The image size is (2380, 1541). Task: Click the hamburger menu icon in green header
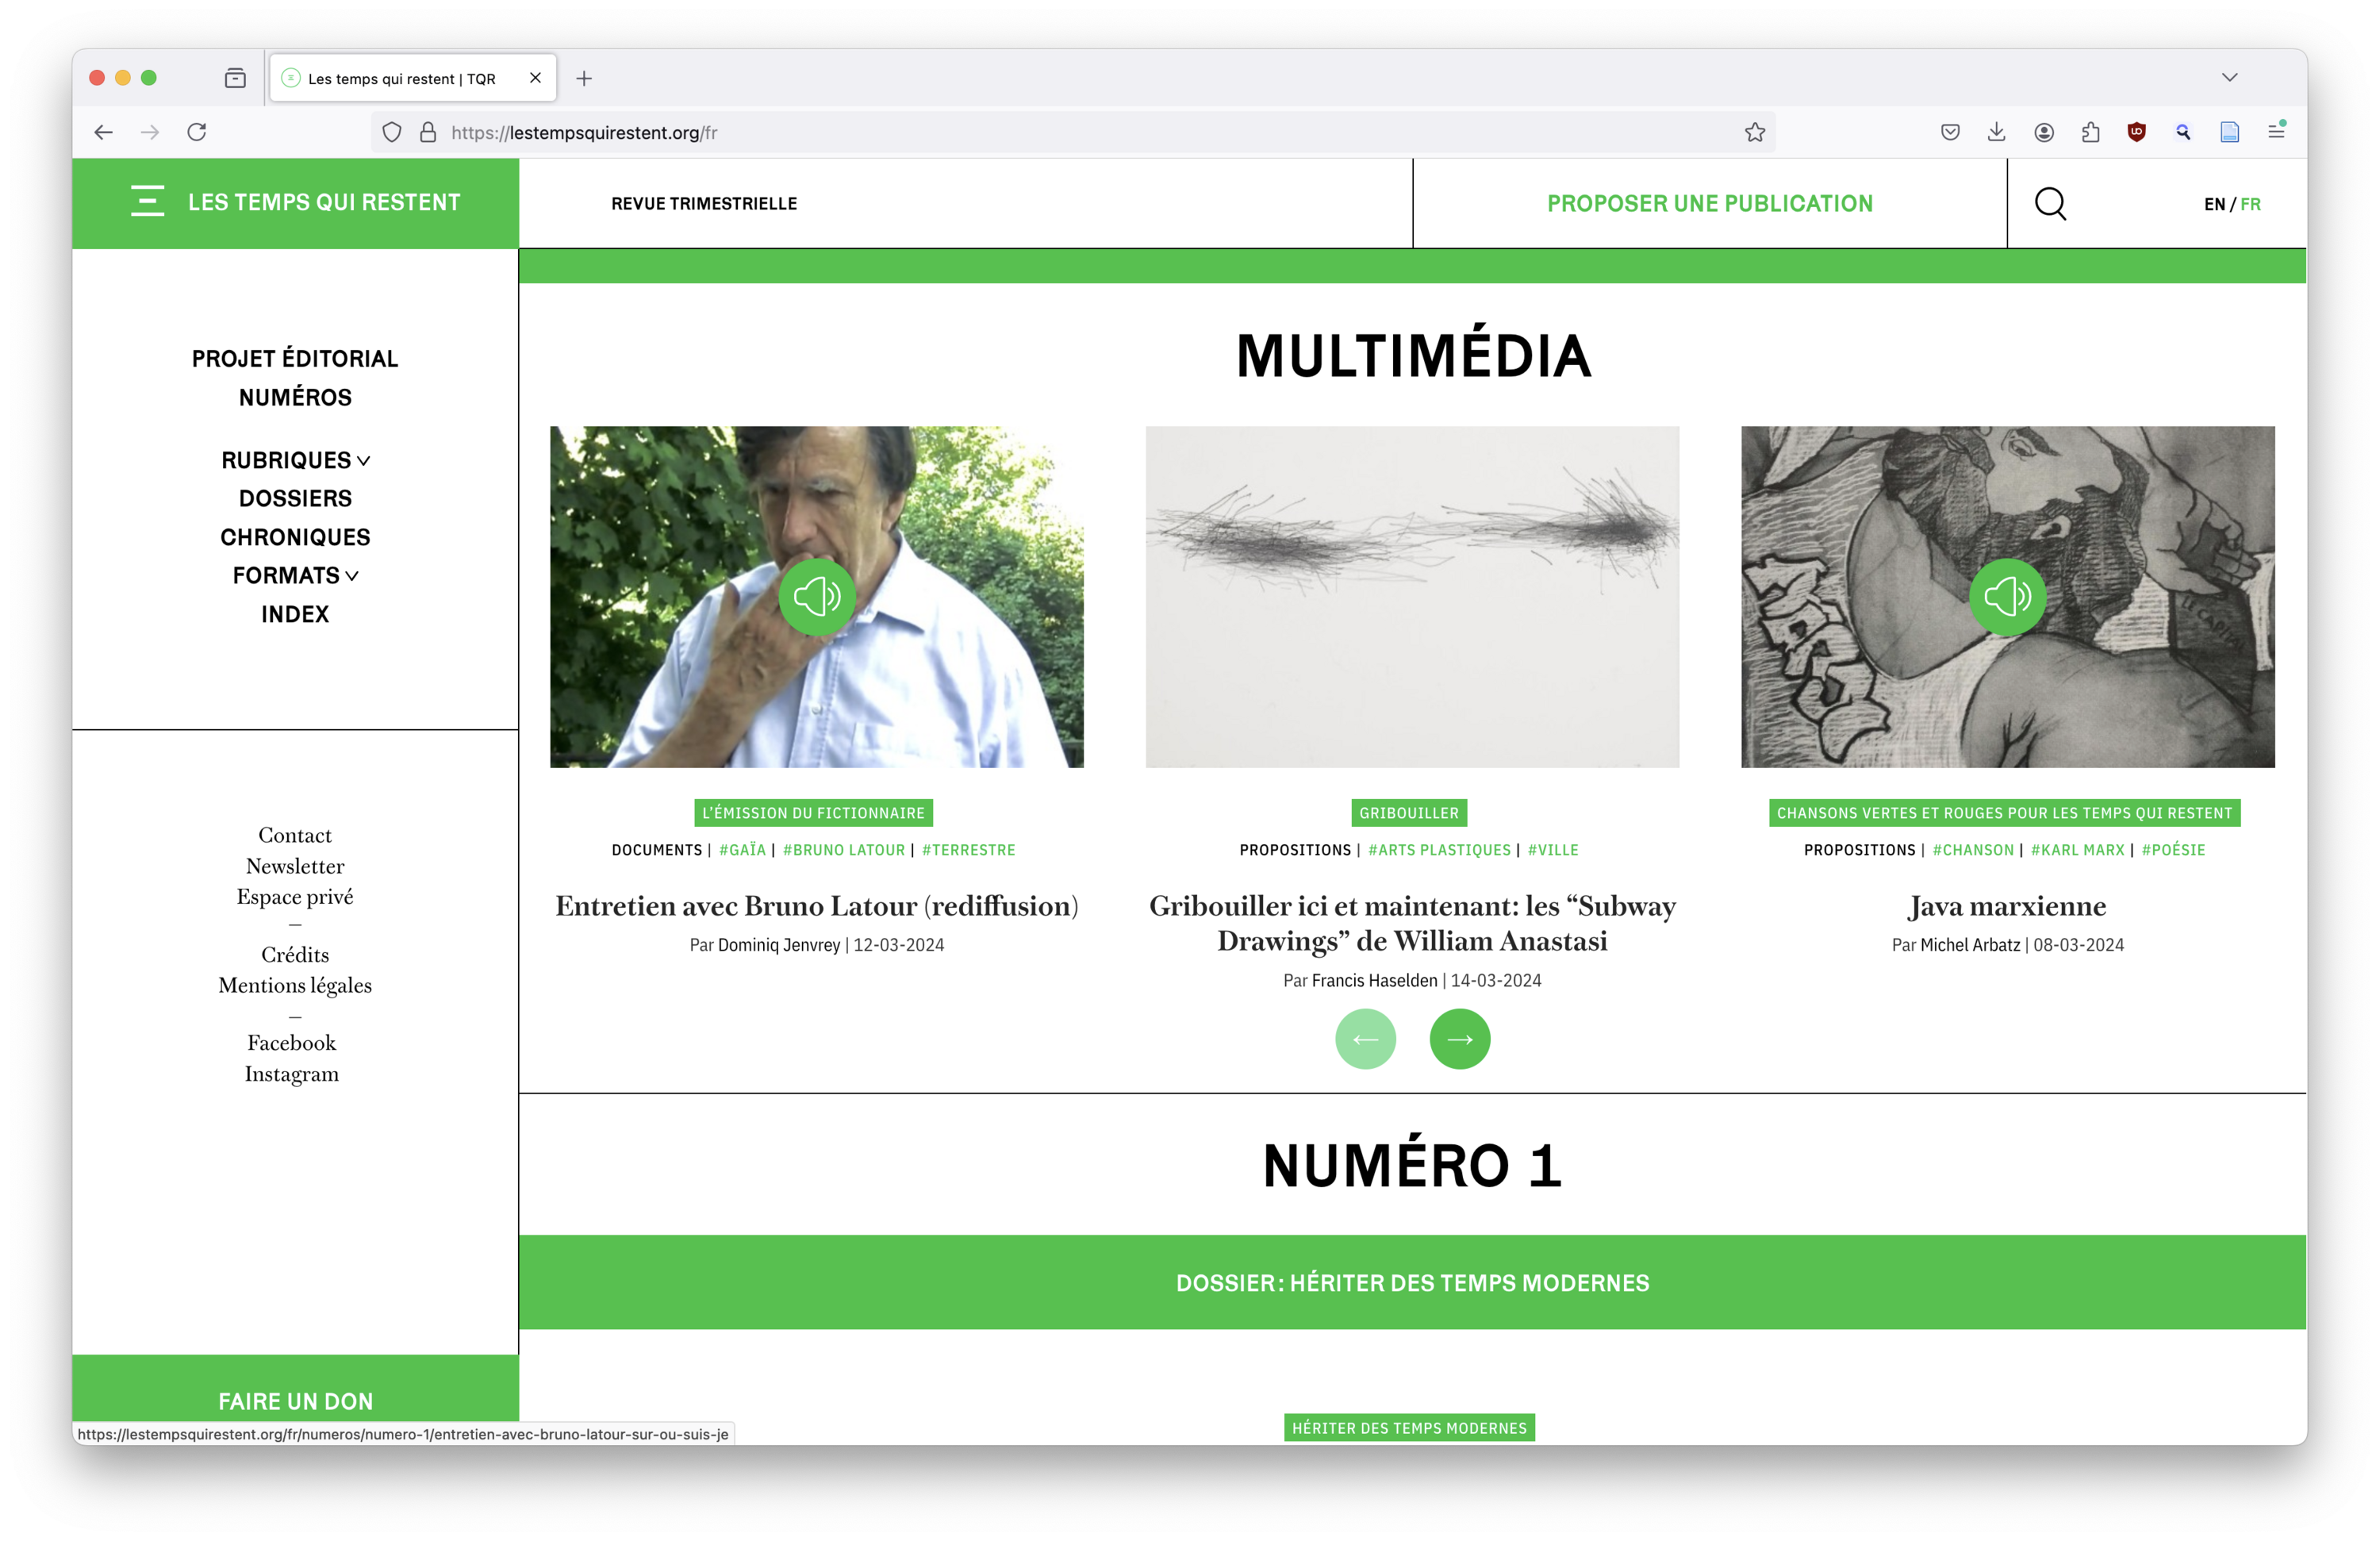(x=147, y=201)
